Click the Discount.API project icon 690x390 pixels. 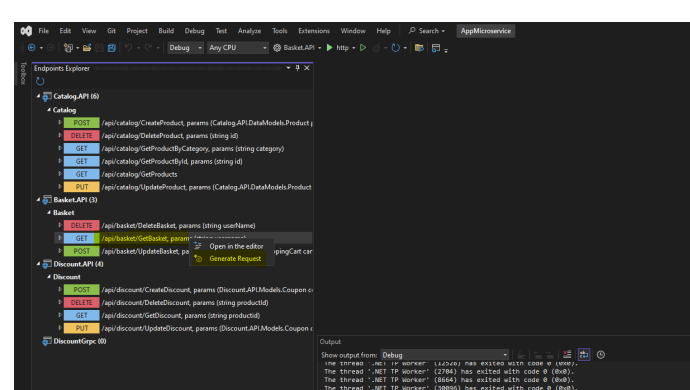point(47,265)
